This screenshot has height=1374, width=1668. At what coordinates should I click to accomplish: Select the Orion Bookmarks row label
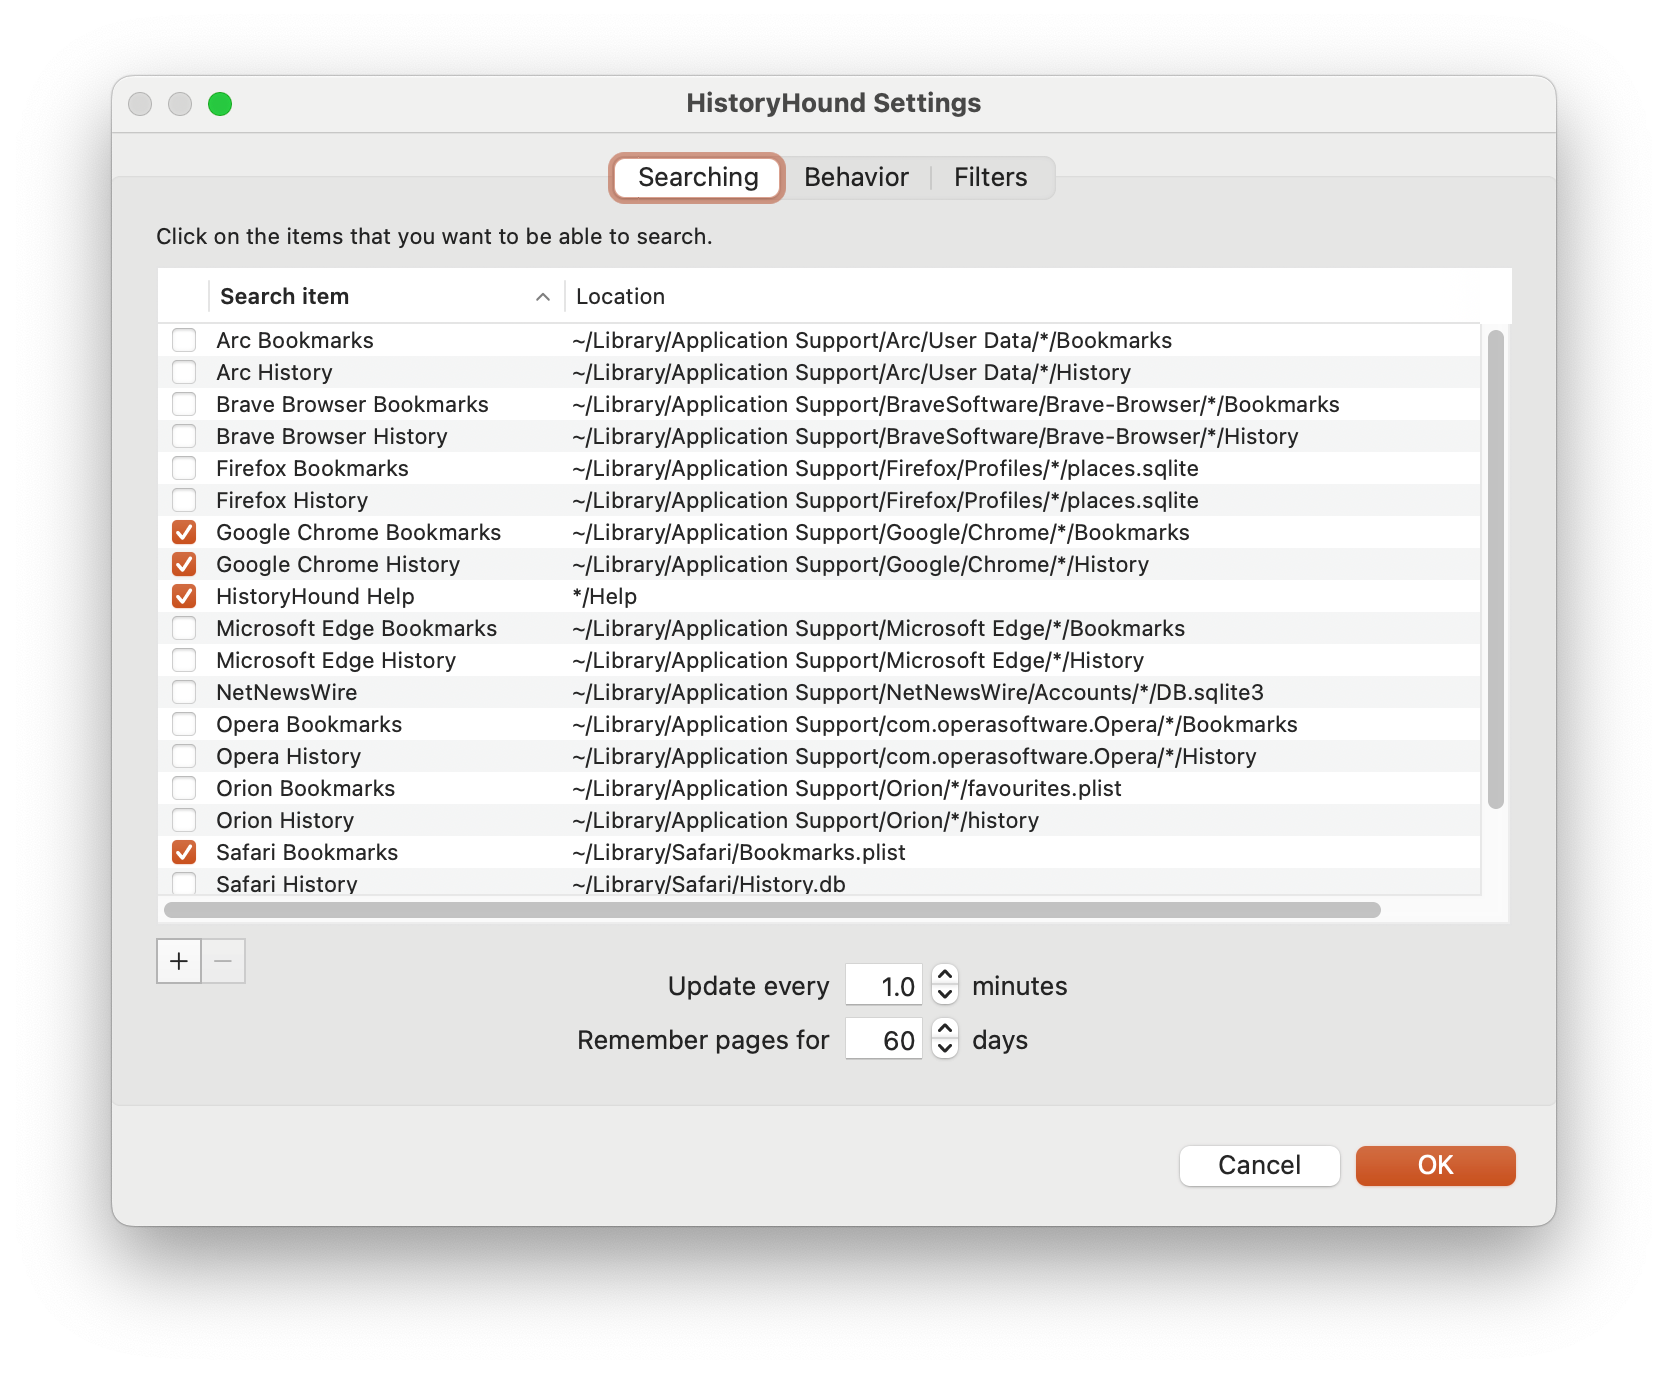306,788
